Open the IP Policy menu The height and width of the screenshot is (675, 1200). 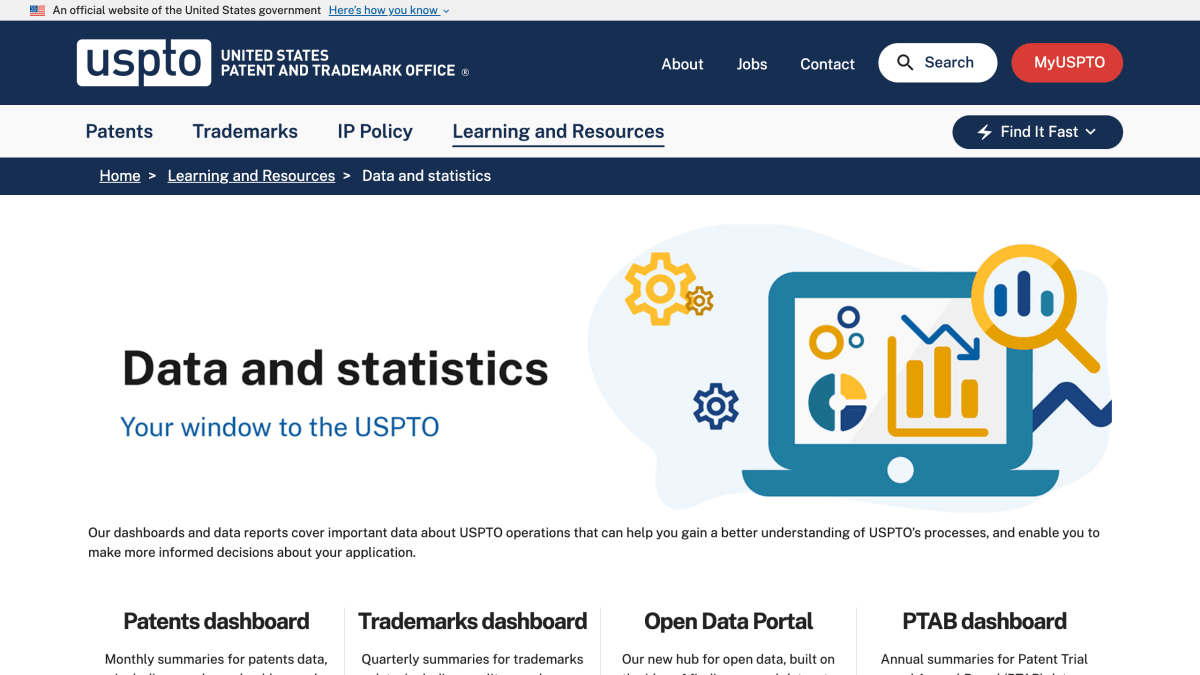click(375, 131)
